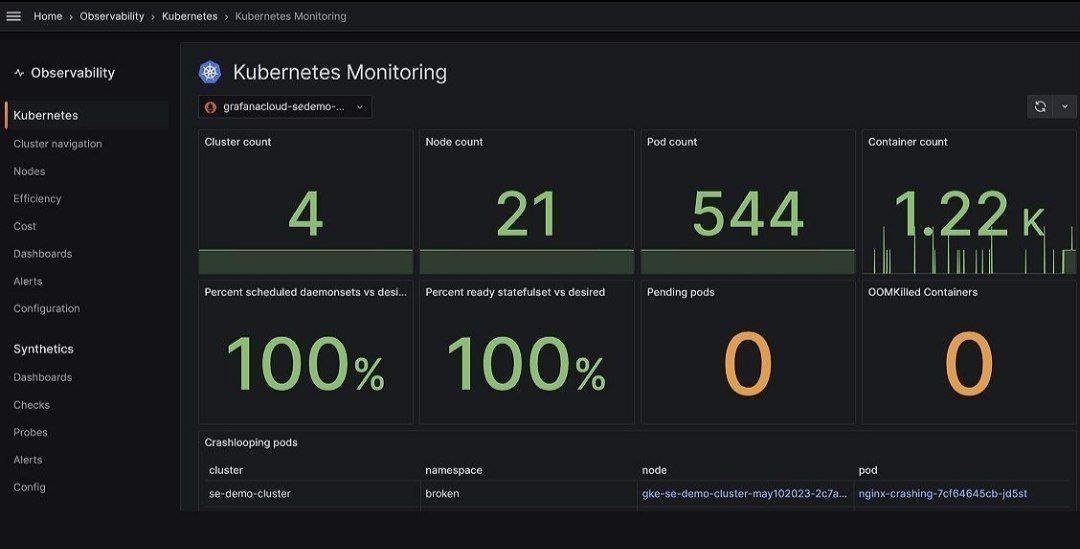Screen dimensions: 1080x549
Task: Click the Cluster count panel title
Action: 238,142
